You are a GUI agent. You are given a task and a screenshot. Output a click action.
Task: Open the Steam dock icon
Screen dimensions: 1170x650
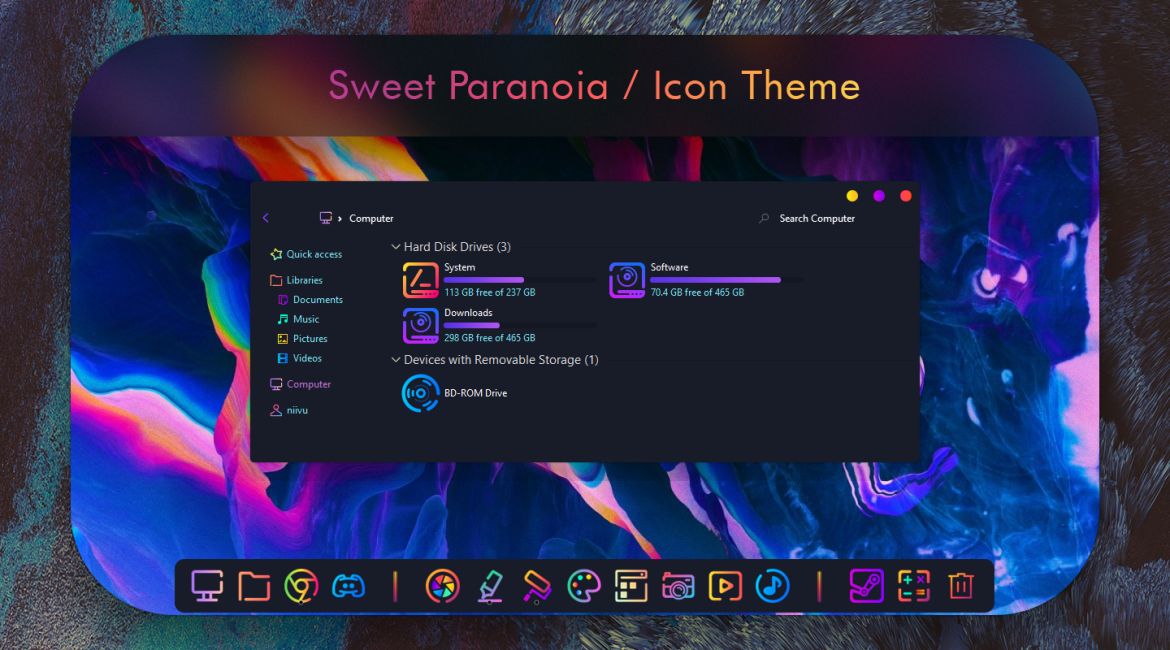pos(866,586)
